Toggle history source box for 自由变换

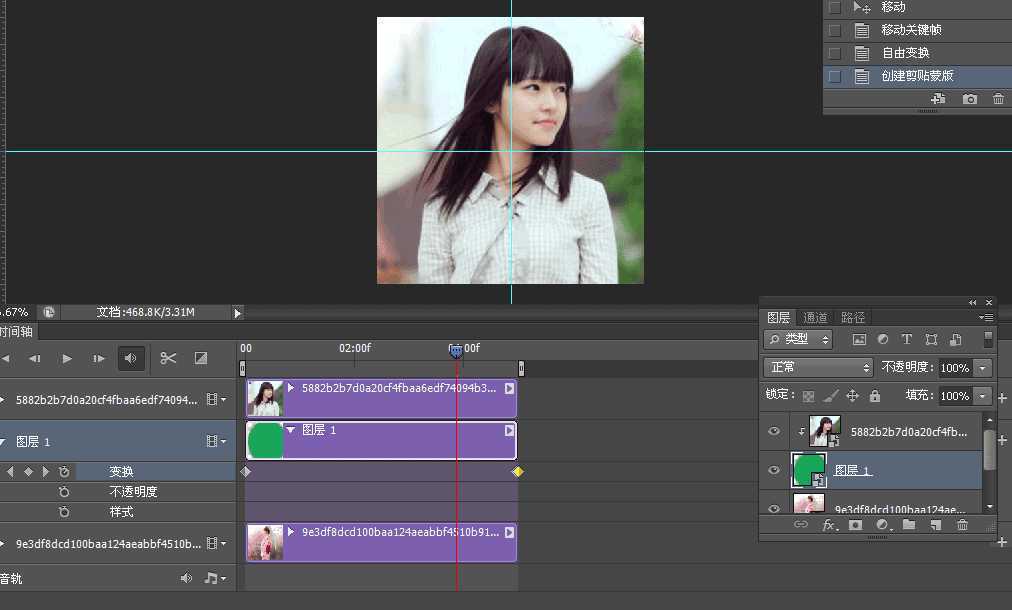click(834, 53)
